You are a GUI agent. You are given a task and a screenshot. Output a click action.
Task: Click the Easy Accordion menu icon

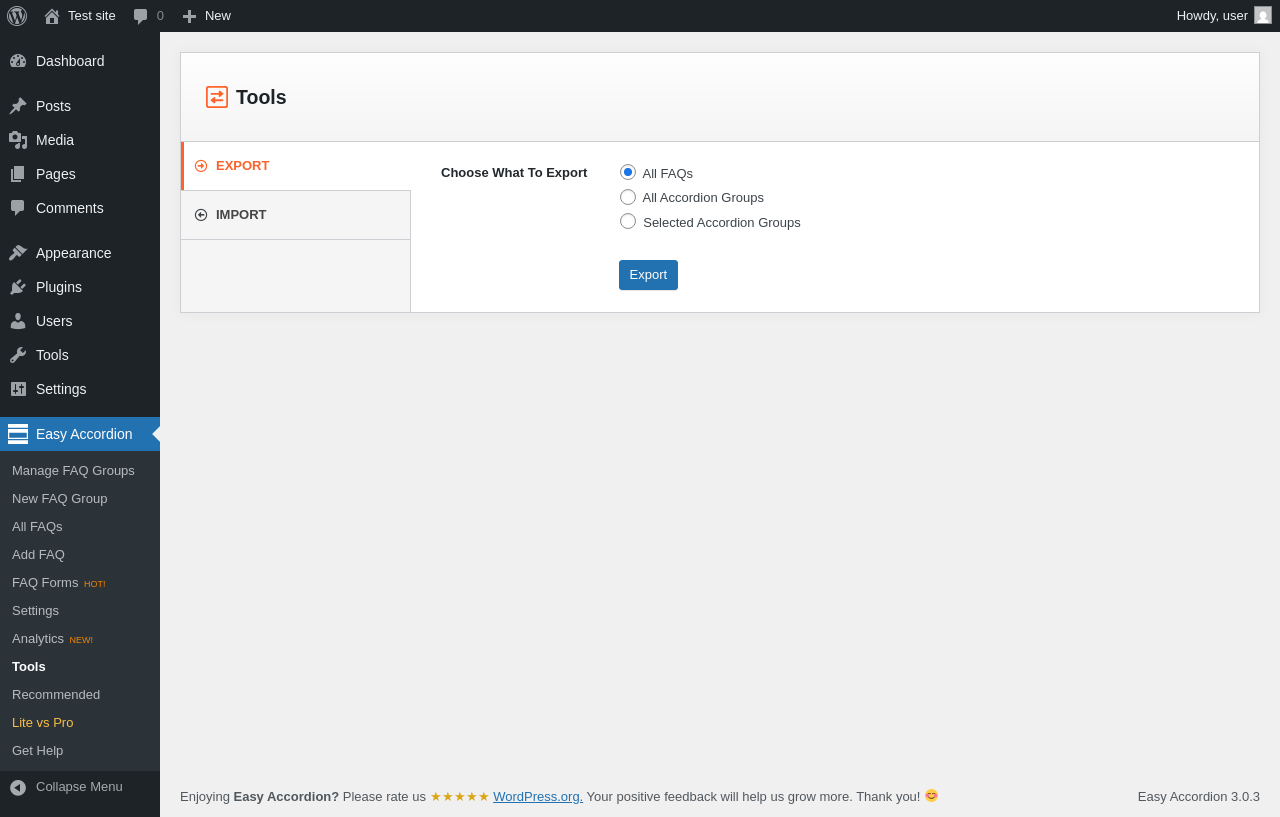point(18,434)
